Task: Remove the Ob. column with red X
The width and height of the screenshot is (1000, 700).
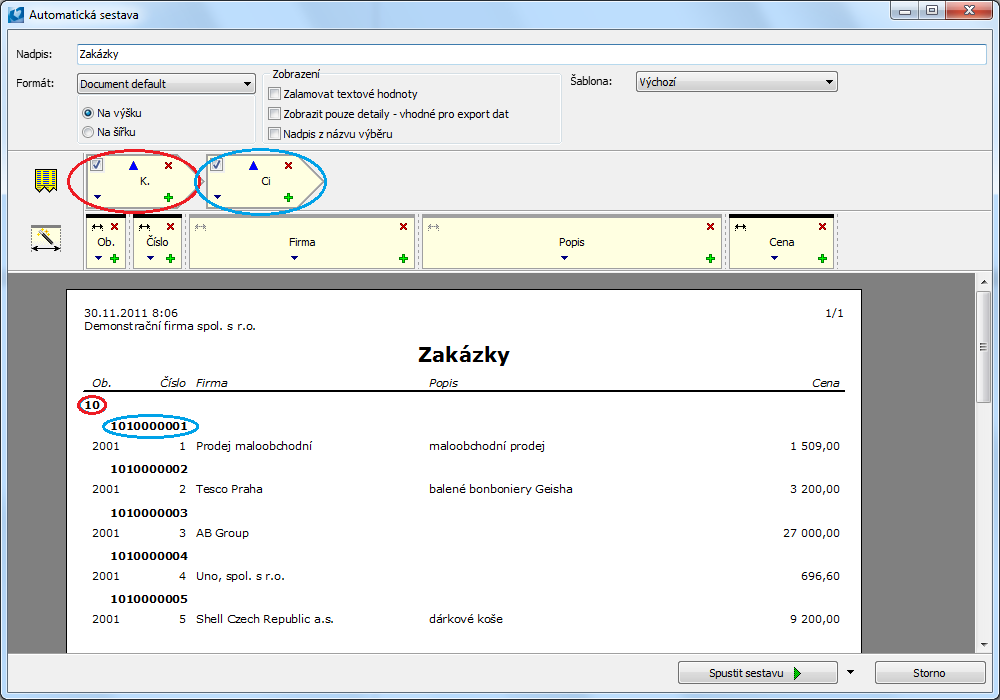Action: pyautogui.click(x=114, y=226)
